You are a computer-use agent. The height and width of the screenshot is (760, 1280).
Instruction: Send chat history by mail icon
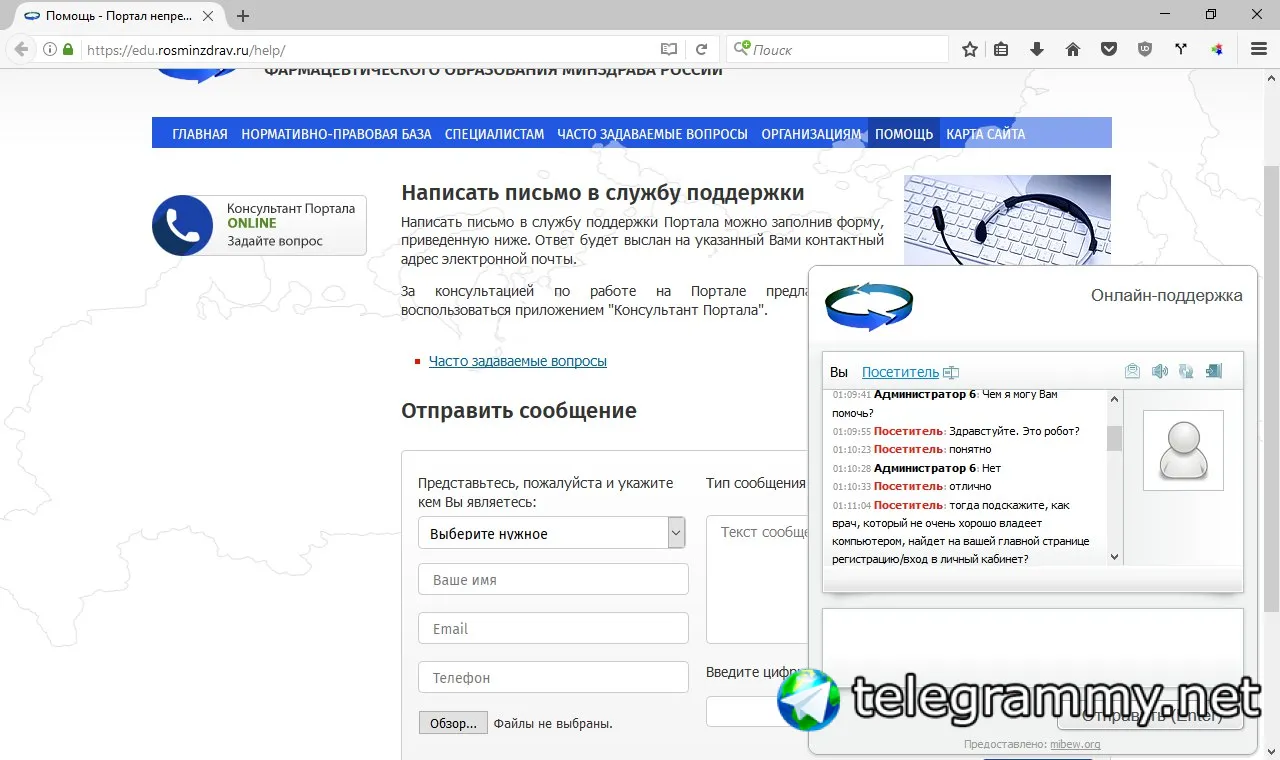[1132, 372]
